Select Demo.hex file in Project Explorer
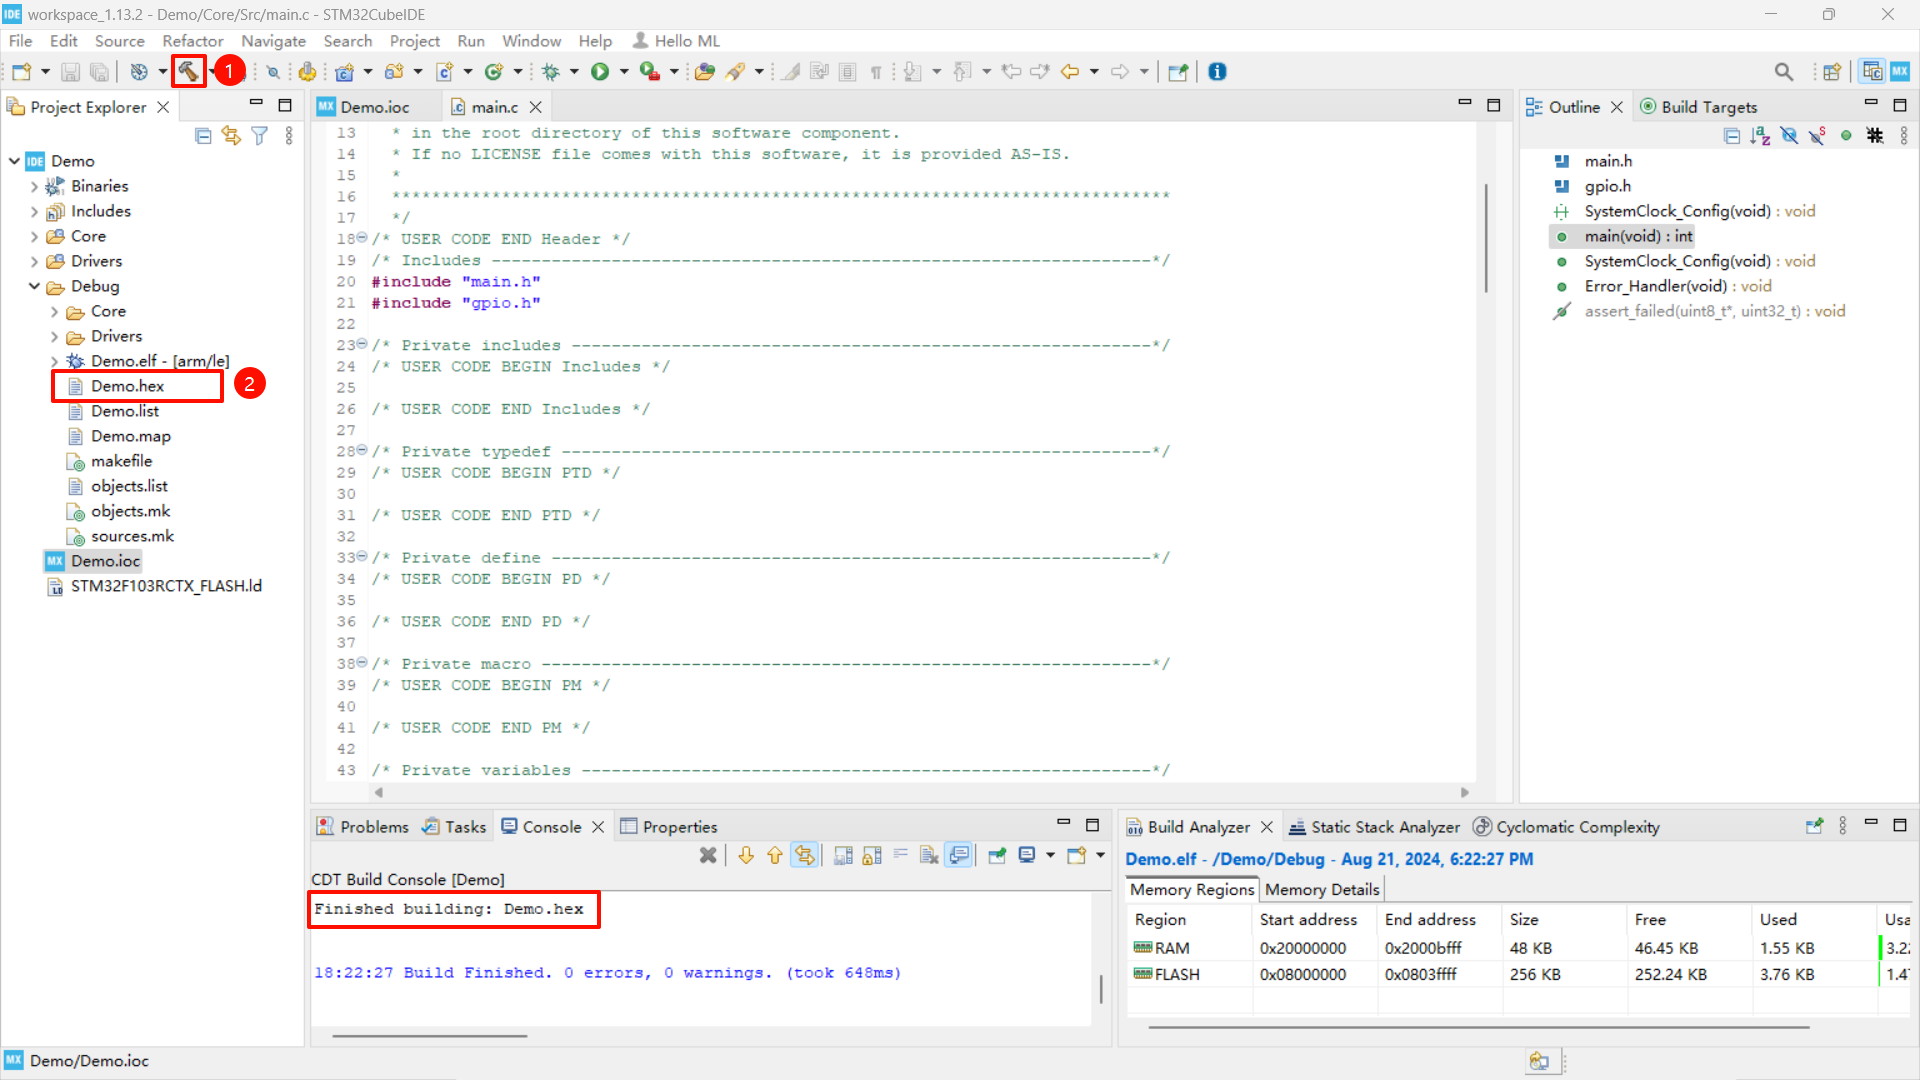This screenshot has width=1920, height=1080. (127, 386)
